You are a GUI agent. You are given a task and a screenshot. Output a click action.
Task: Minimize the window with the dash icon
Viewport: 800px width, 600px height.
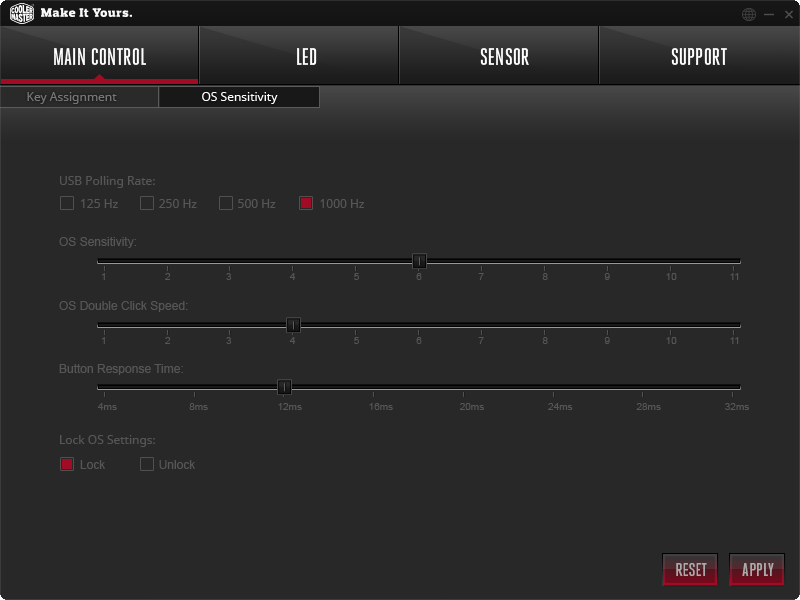(769, 15)
